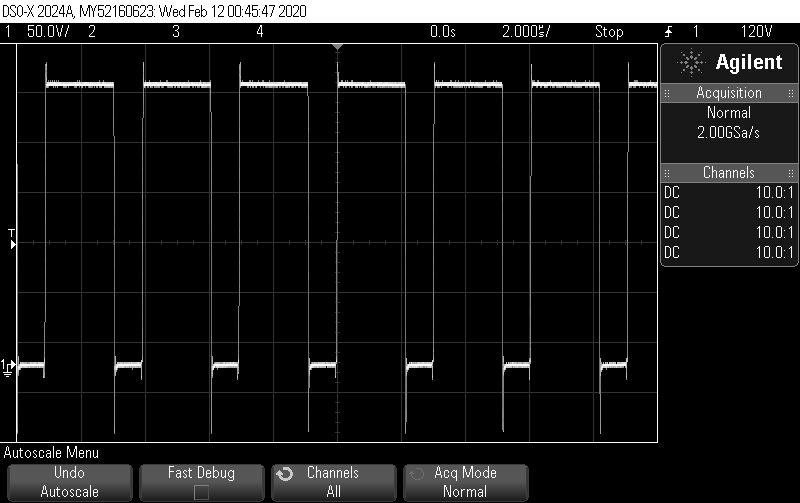Viewport: 800px width, 503px height.
Task: Click the trigger time reference triangle
Action: click(337, 47)
